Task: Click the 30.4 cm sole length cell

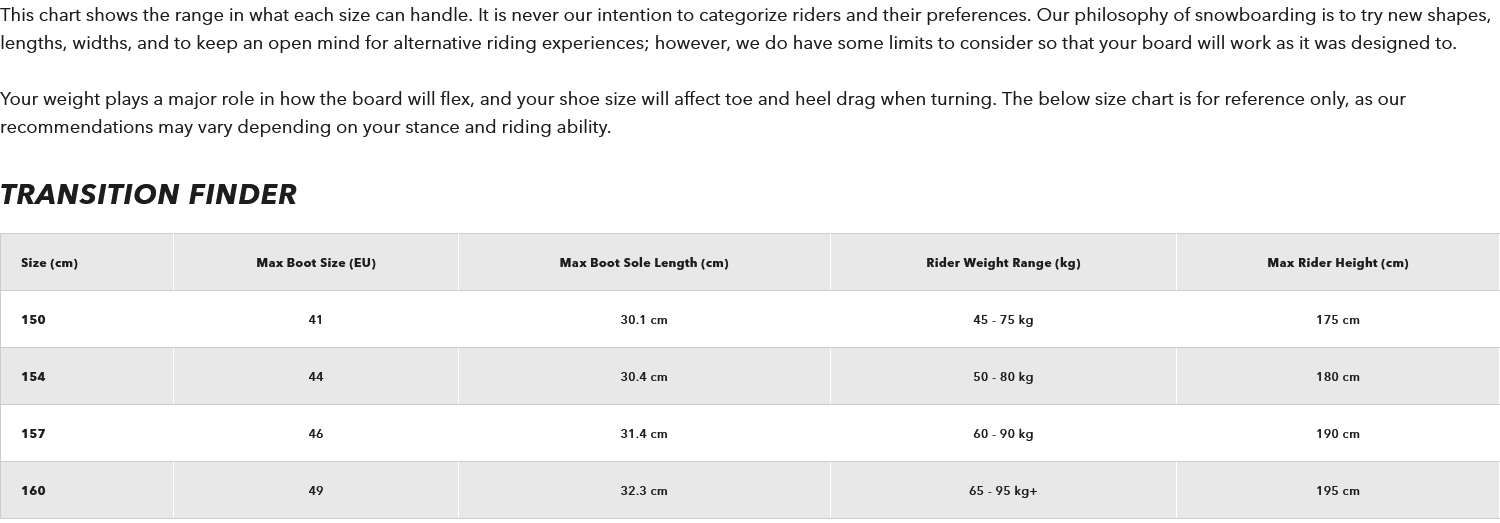Action: tap(644, 377)
